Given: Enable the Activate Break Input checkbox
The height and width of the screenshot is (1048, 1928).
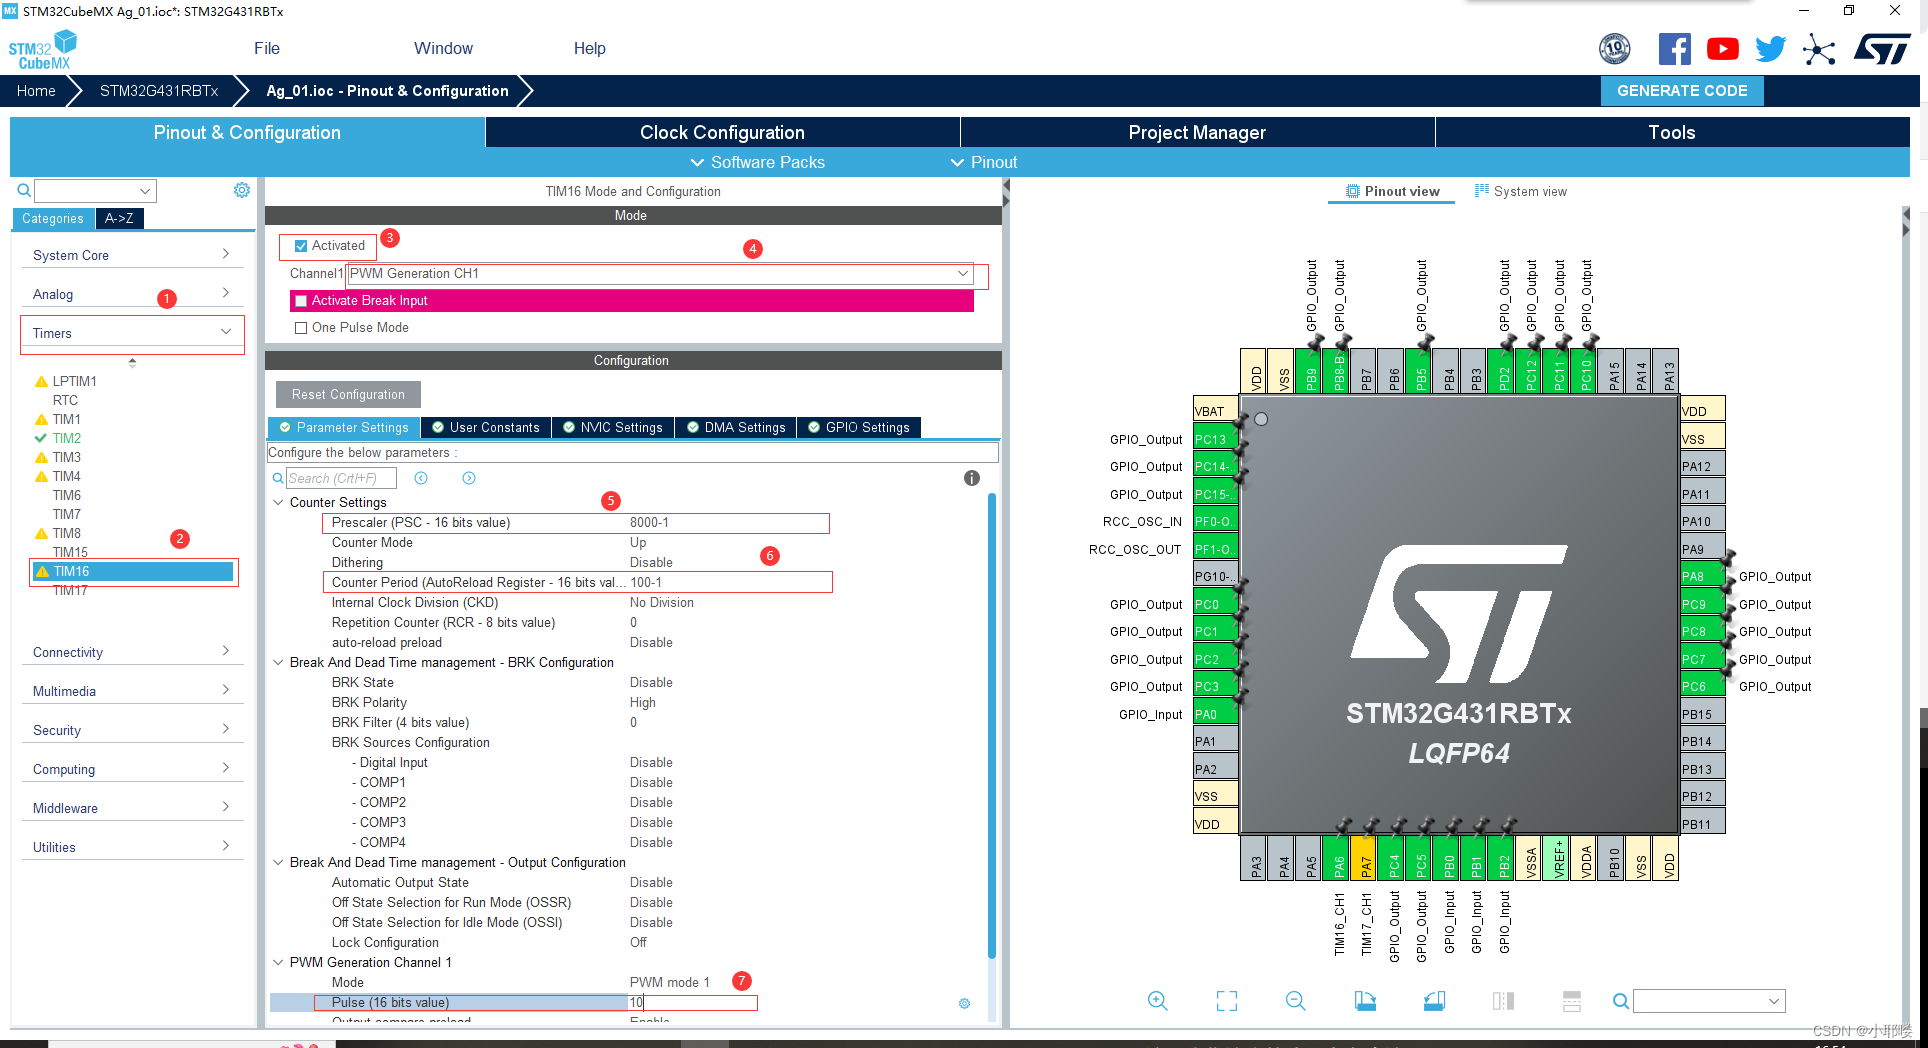Looking at the screenshot, I should (x=301, y=301).
